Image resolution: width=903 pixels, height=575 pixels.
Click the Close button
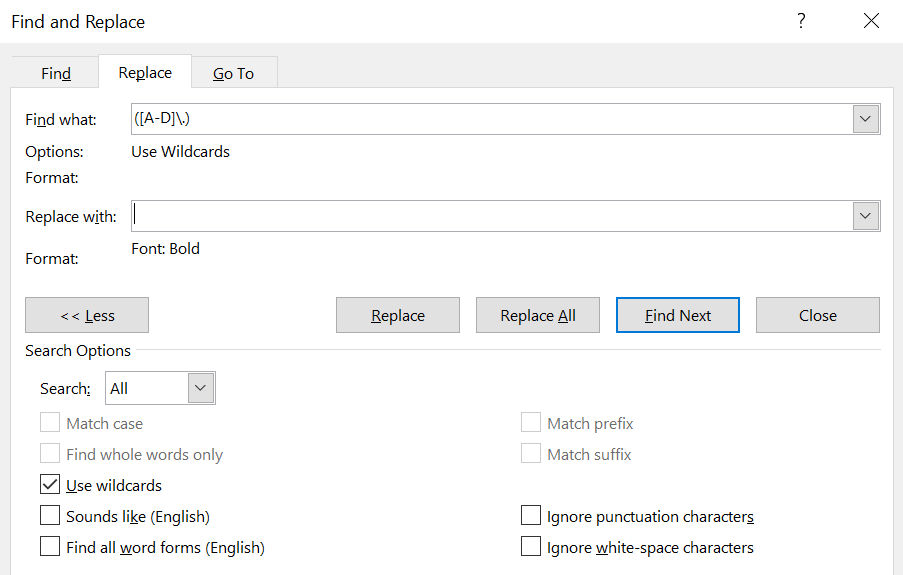click(x=818, y=315)
